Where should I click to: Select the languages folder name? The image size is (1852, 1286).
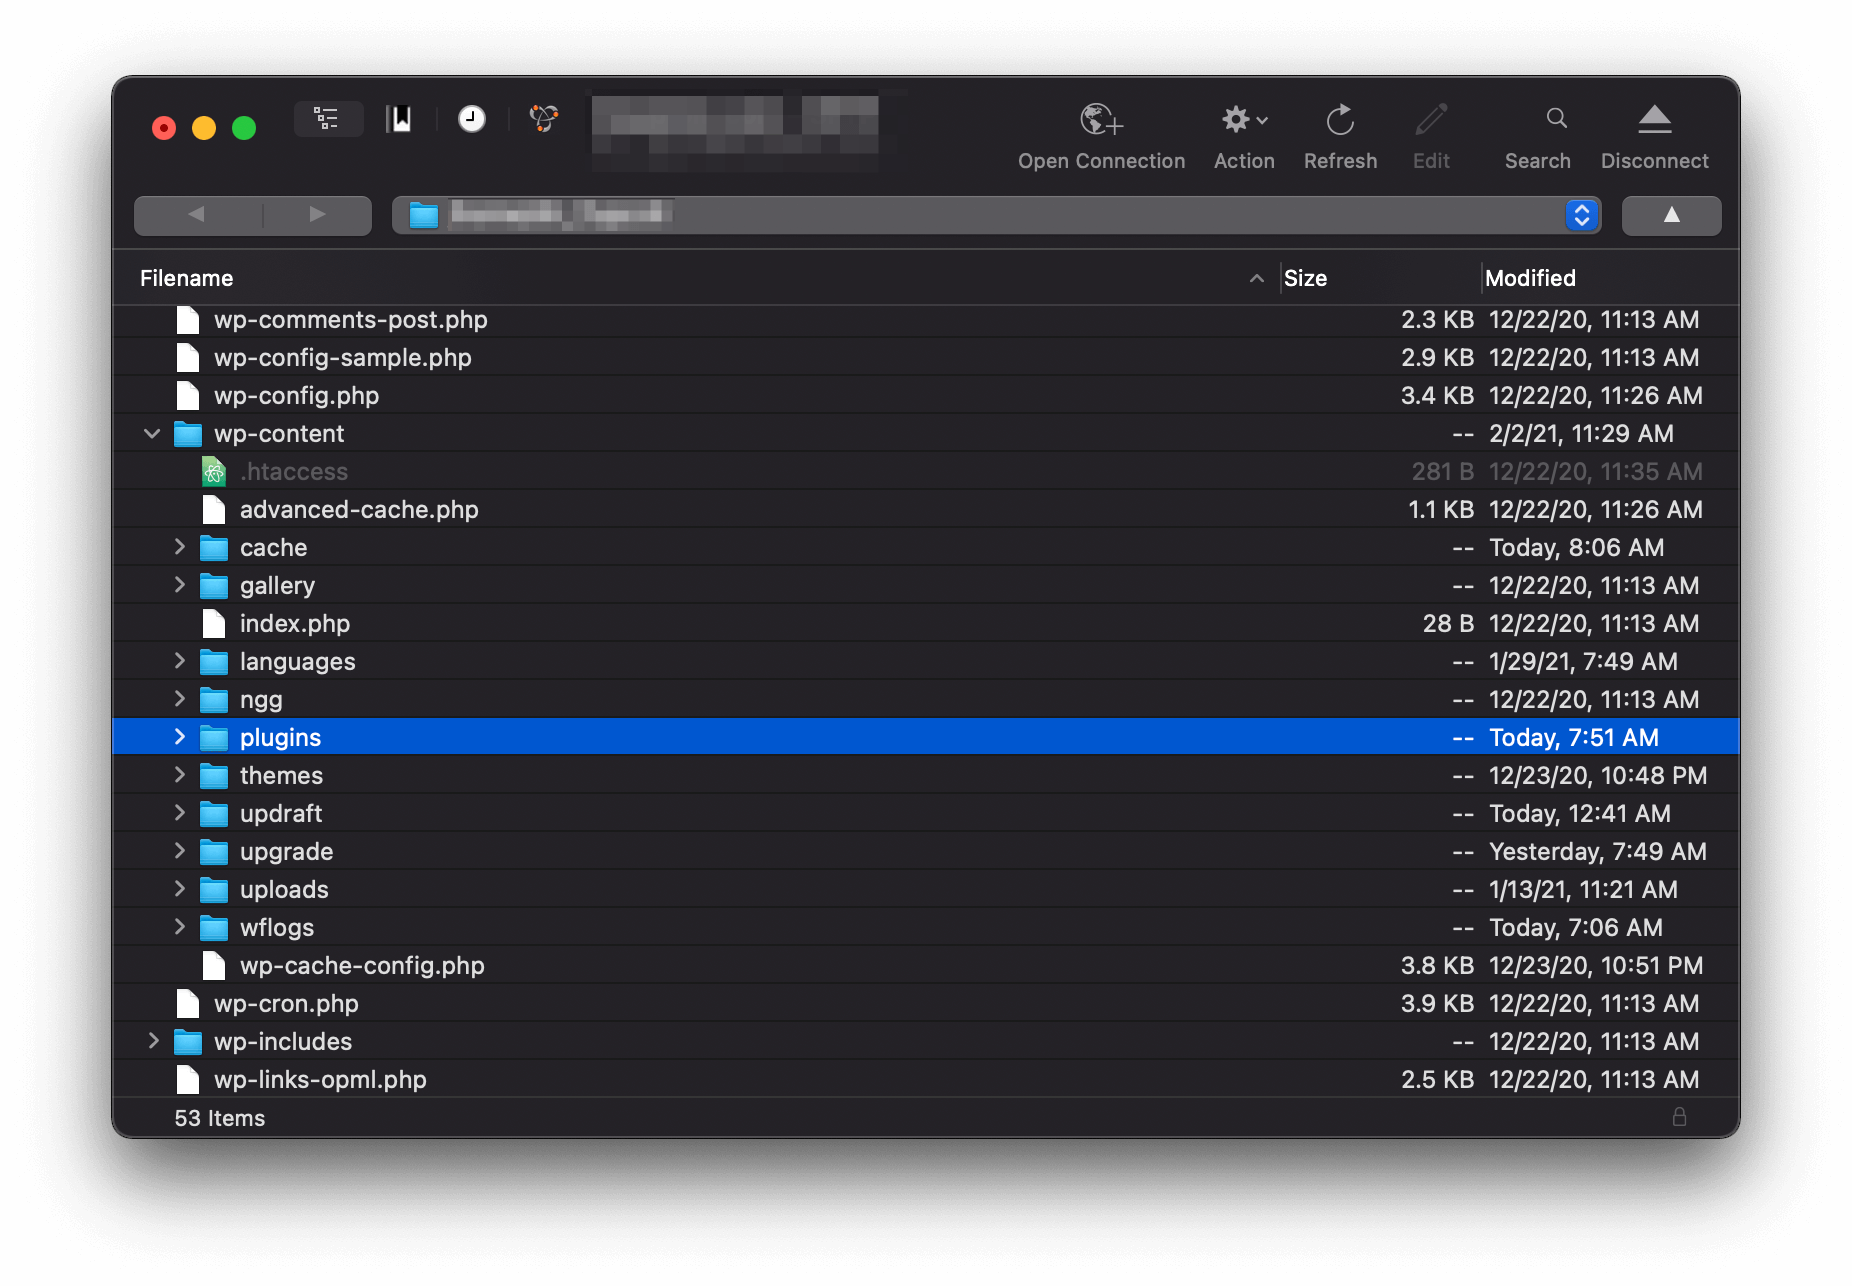pyautogui.click(x=297, y=661)
